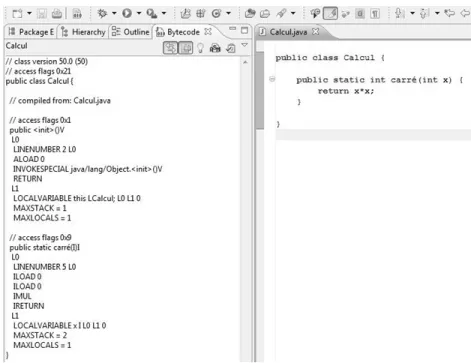Click 'return x*x;' in the editor
Viewport: 471px width, 363px height.
[x=346, y=91]
